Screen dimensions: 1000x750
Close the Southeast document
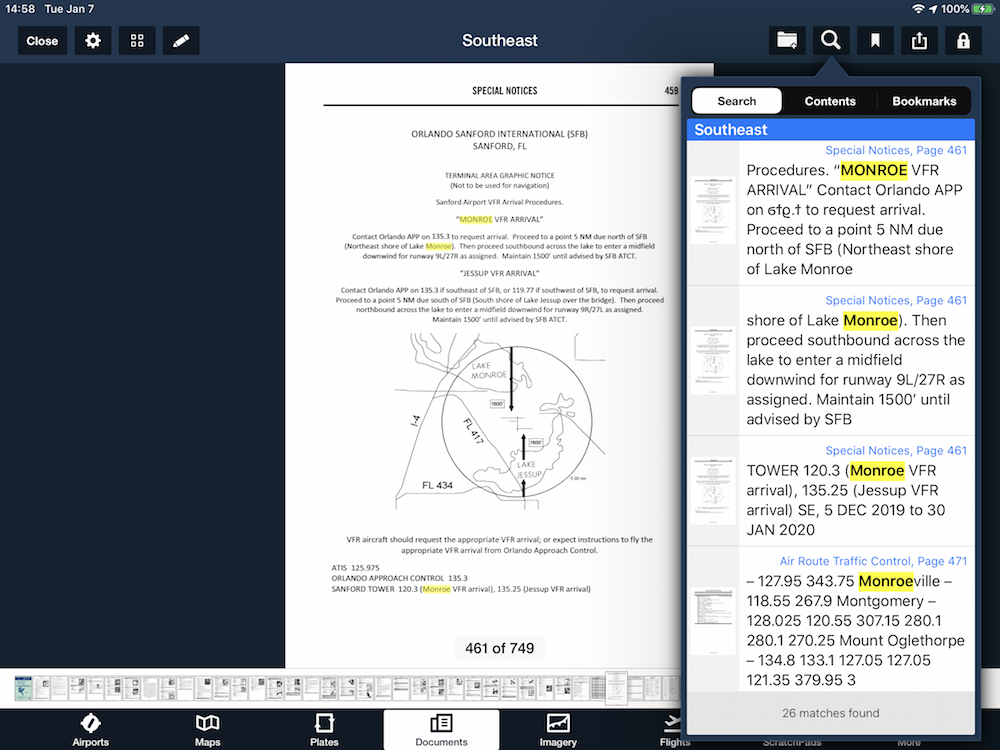click(x=42, y=41)
